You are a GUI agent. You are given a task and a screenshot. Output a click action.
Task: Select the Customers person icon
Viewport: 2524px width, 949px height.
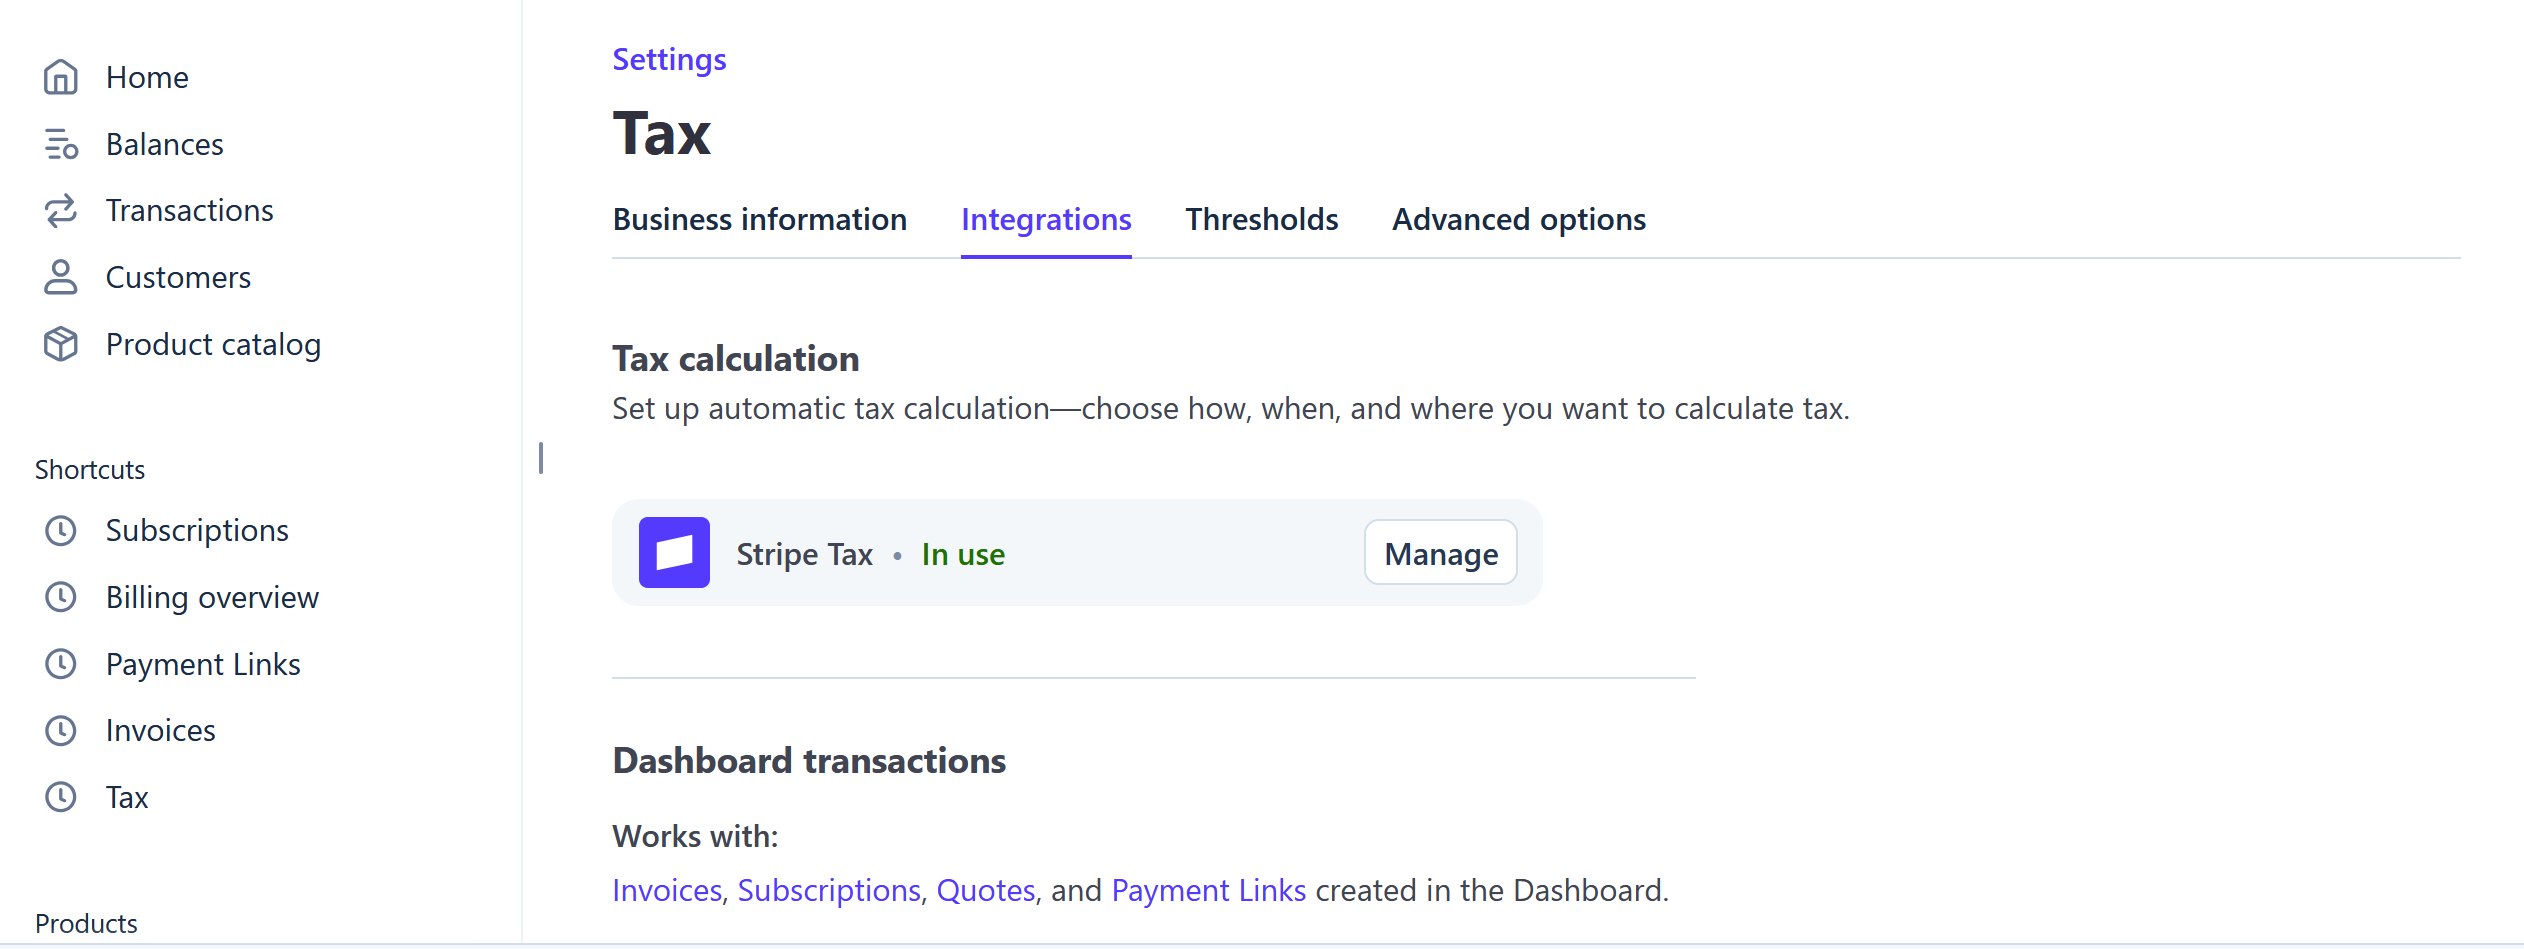pos(61,277)
